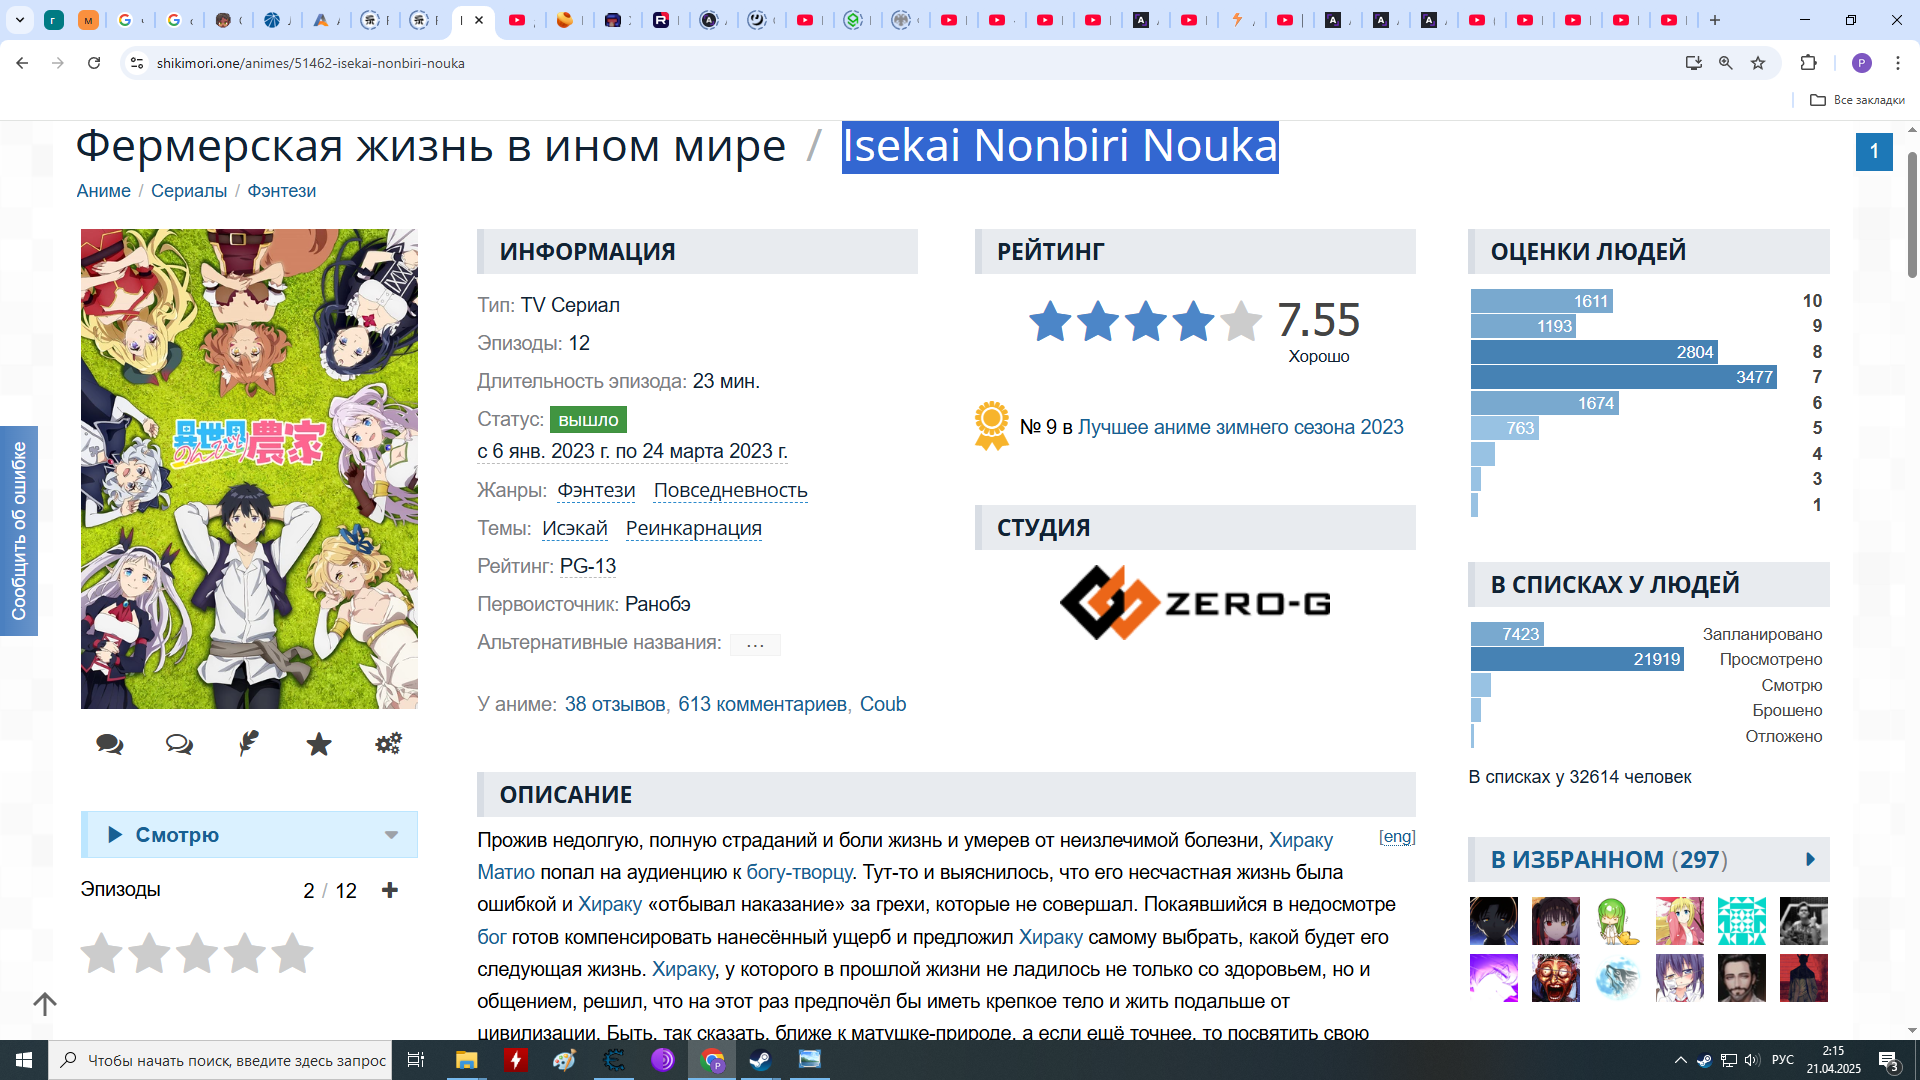Reload the page with refresh icon
The image size is (1920, 1080).
[x=94, y=63]
